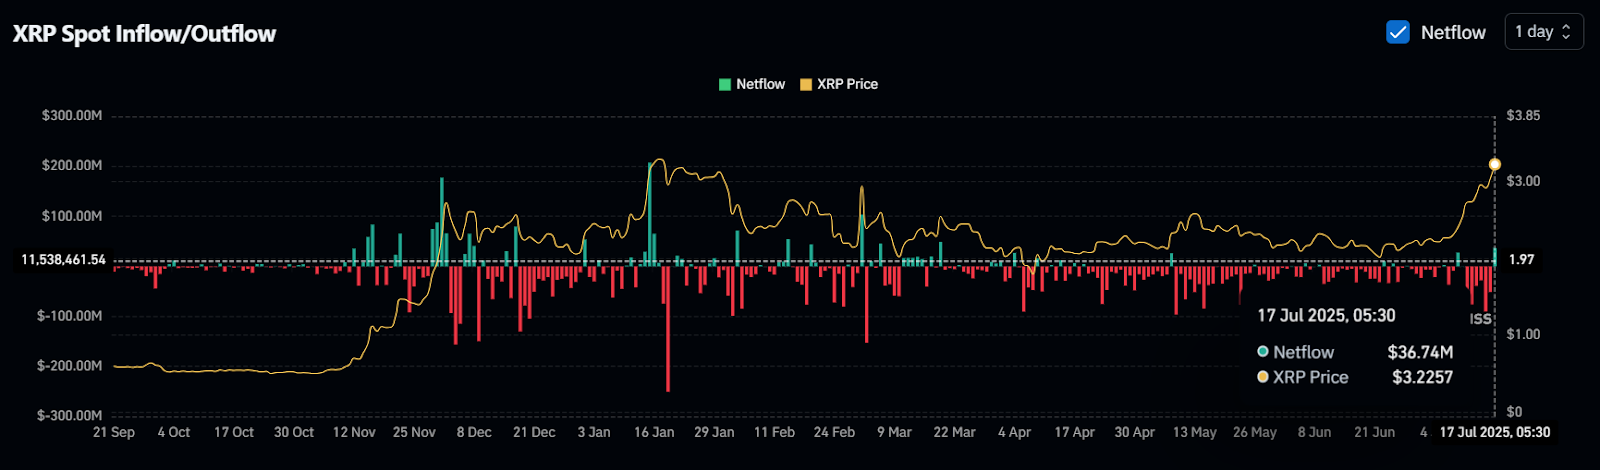Click the price marker dot at chart end
The height and width of the screenshot is (470, 1600).
tap(1495, 164)
